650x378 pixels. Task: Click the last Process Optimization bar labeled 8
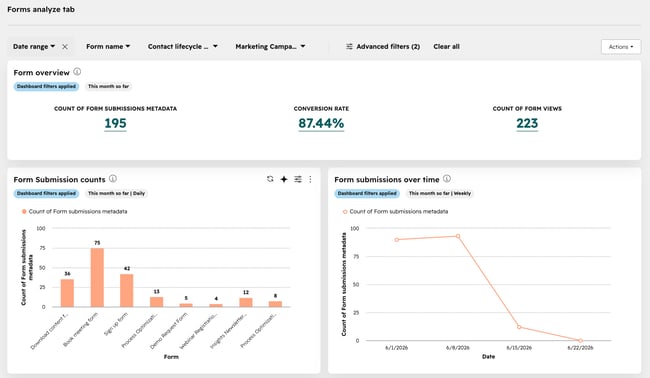click(x=275, y=304)
